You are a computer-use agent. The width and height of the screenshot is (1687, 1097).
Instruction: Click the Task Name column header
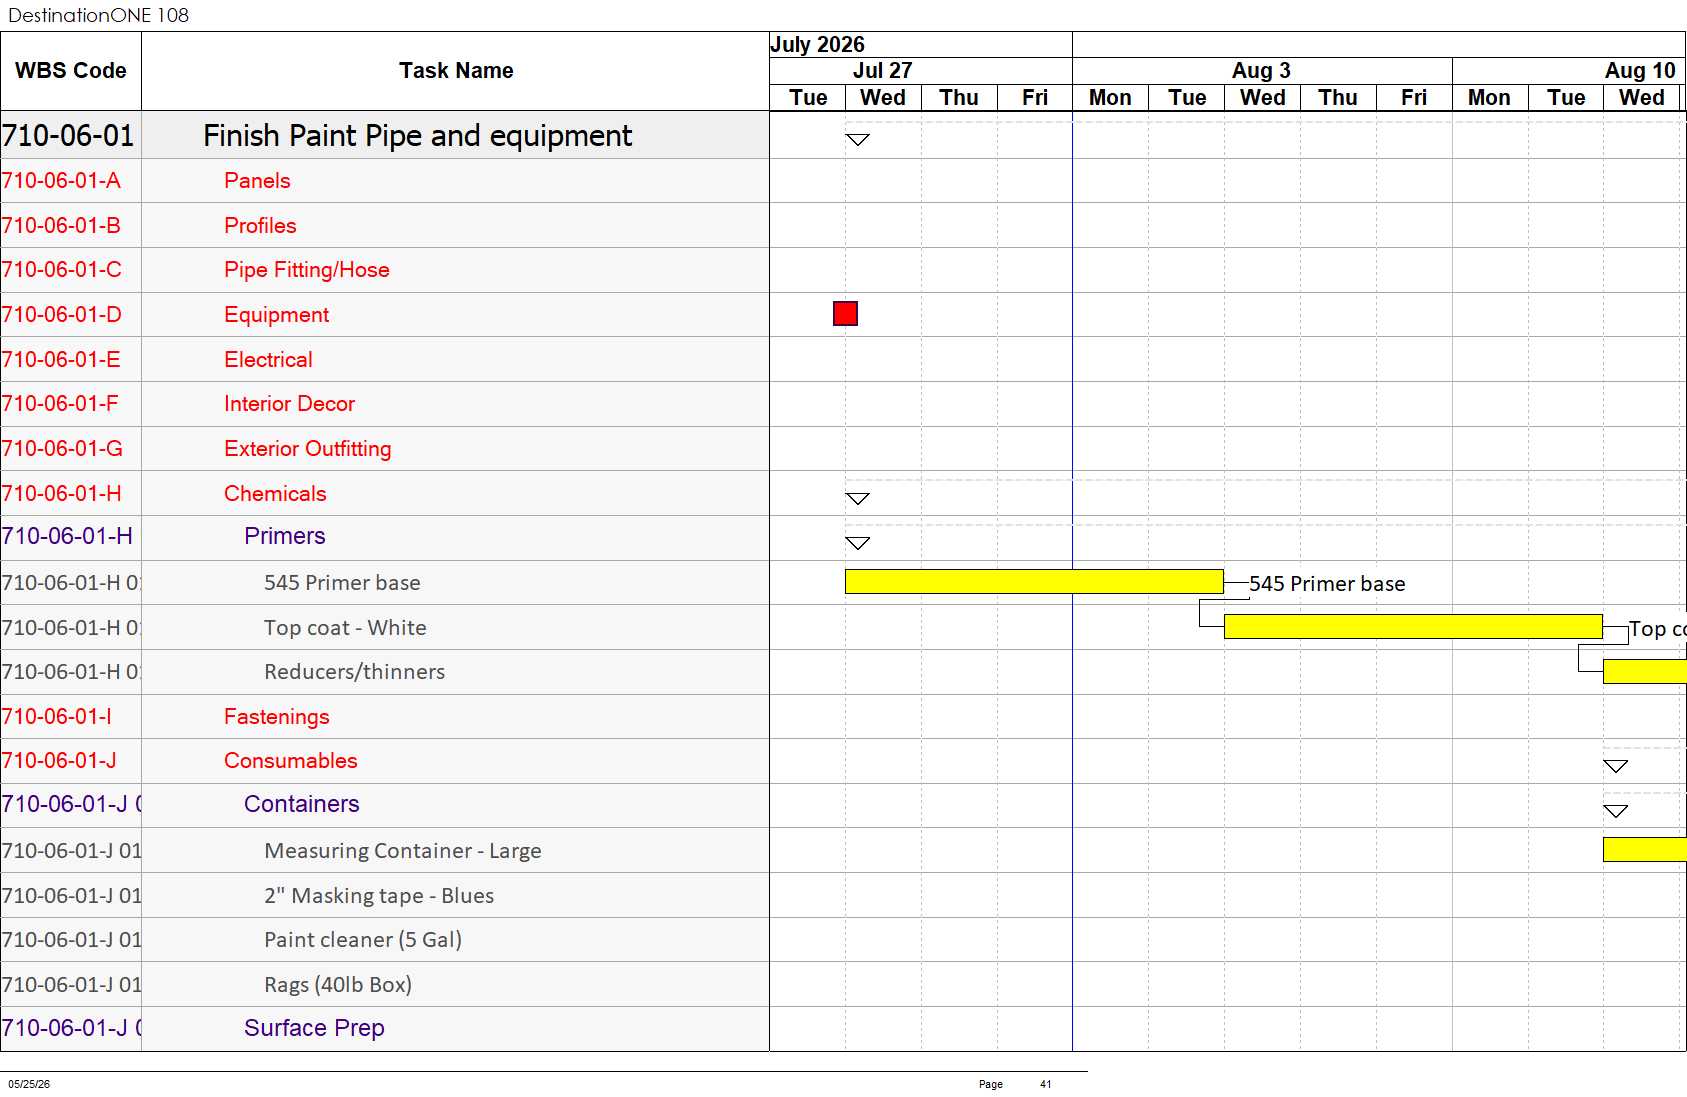[456, 71]
